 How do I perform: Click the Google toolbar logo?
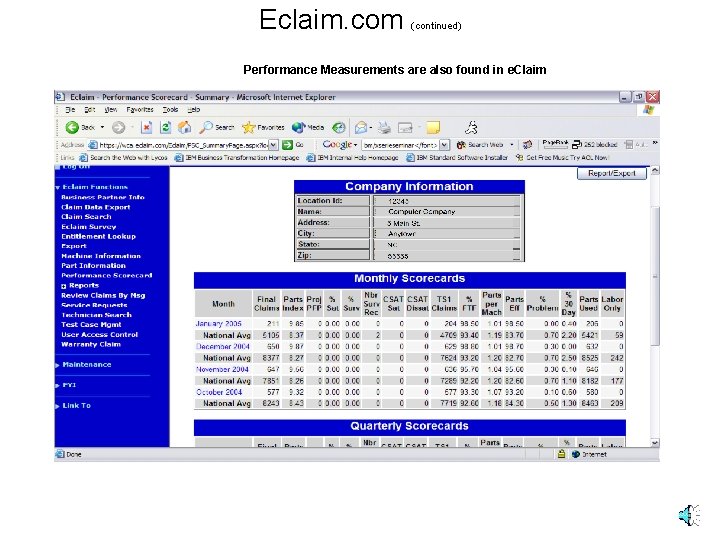pos(337,145)
